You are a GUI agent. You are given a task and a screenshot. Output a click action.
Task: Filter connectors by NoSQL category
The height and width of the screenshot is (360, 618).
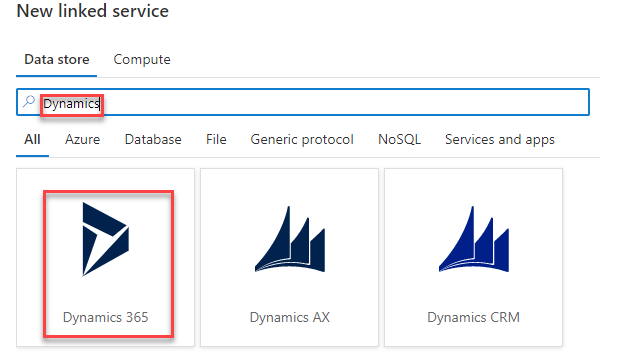(399, 140)
